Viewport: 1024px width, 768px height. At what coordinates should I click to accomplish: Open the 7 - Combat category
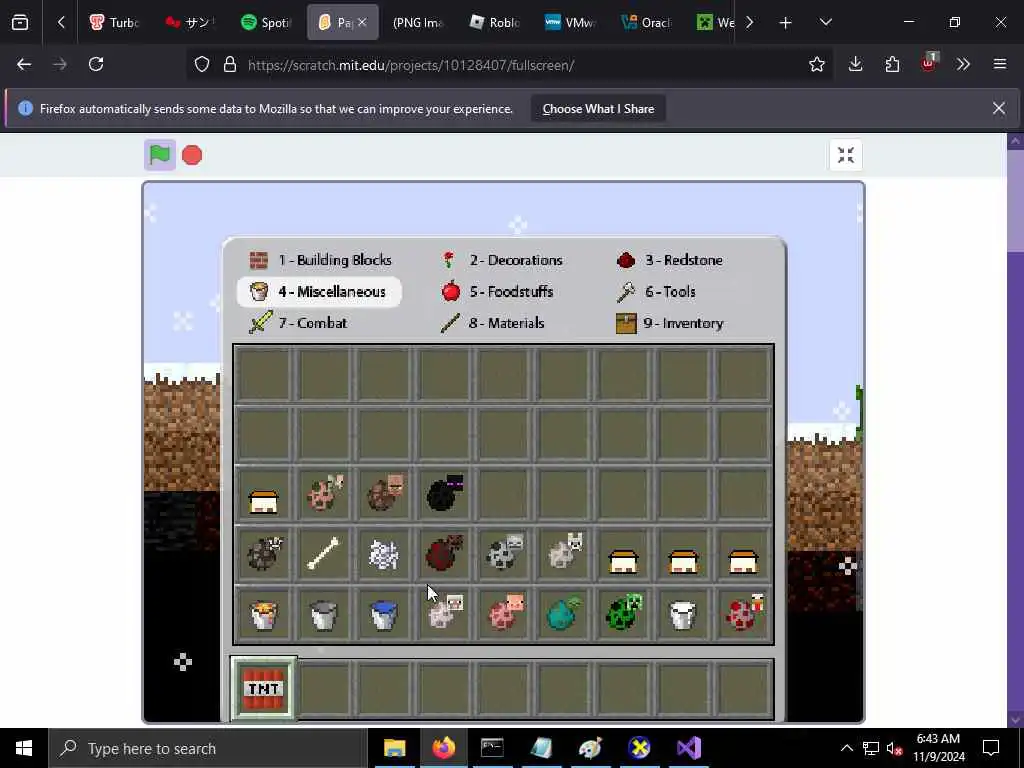click(298, 323)
